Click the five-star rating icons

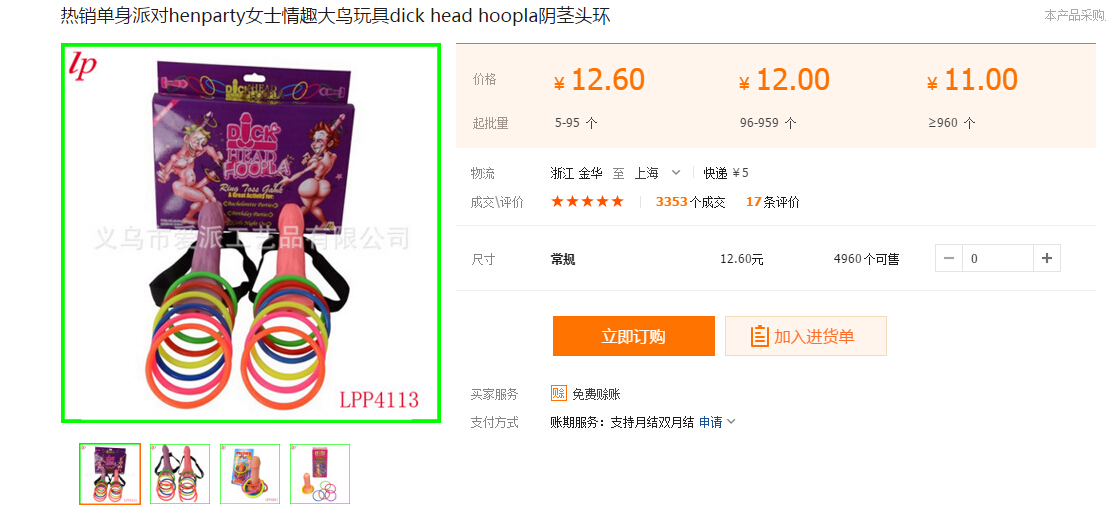(x=588, y=202)
